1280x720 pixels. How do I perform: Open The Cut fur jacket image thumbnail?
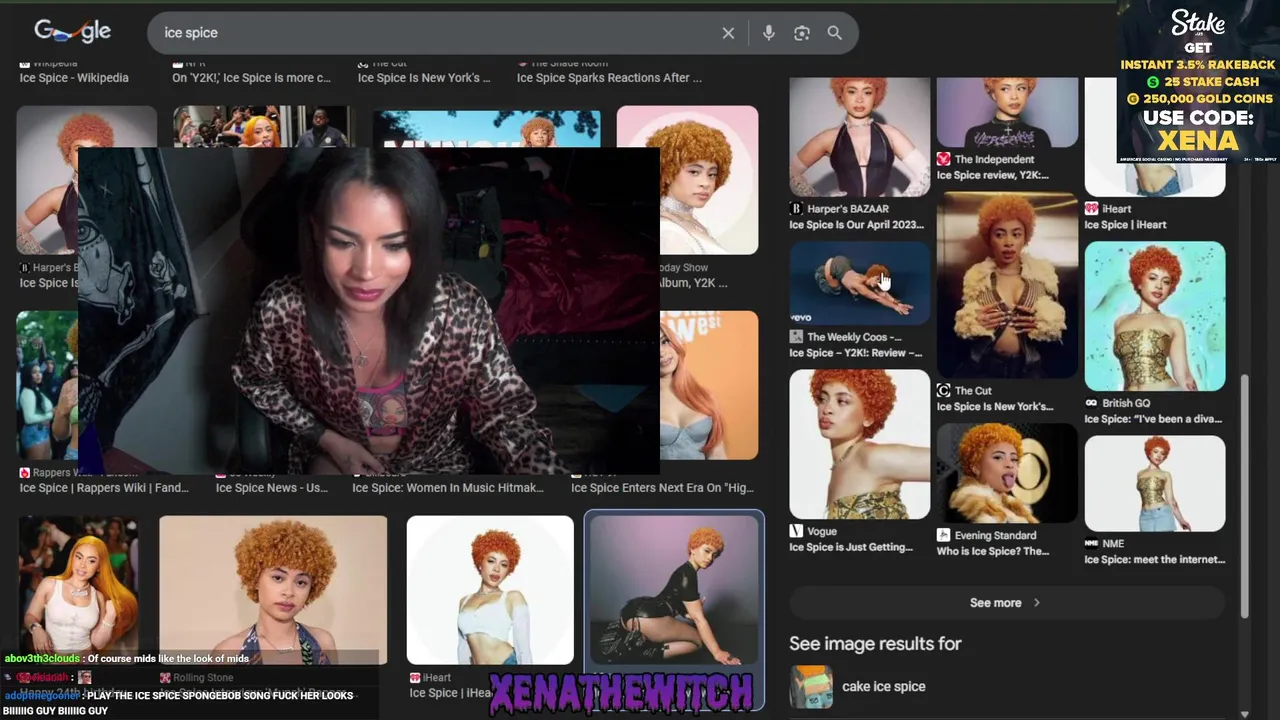click(1007, 285)
